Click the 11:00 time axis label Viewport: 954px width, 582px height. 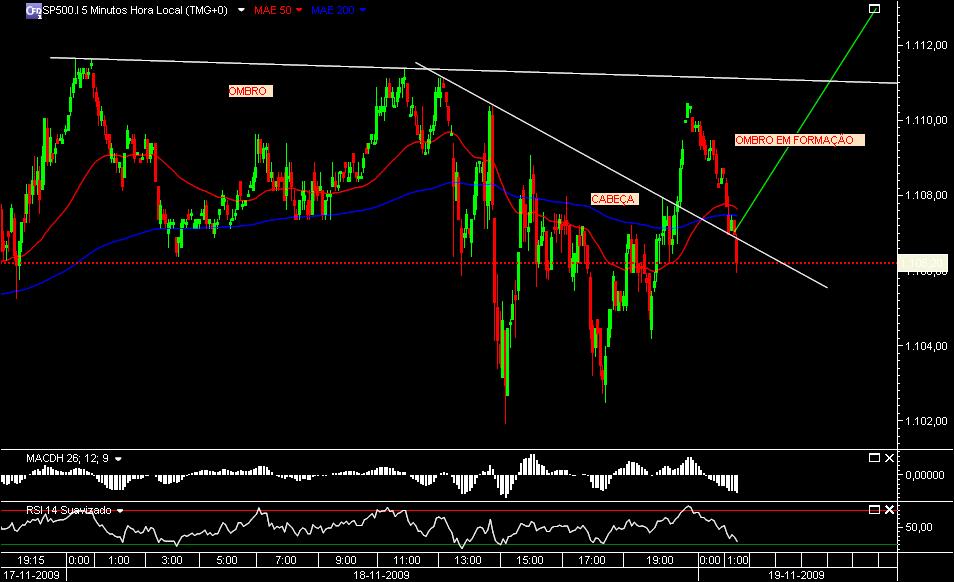[406, 560]
